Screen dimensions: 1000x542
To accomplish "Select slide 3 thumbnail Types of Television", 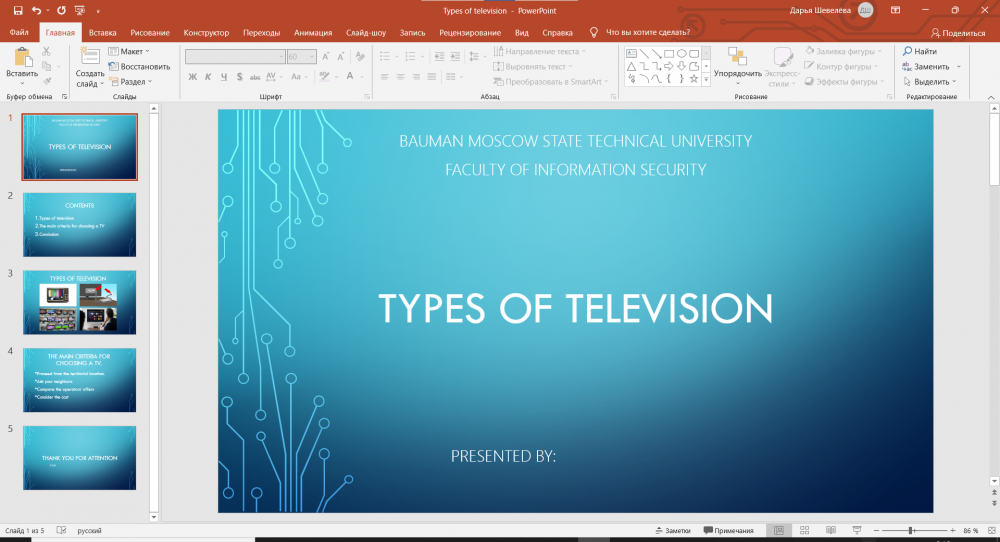I will pyautogui.click(x=79, y=302).
